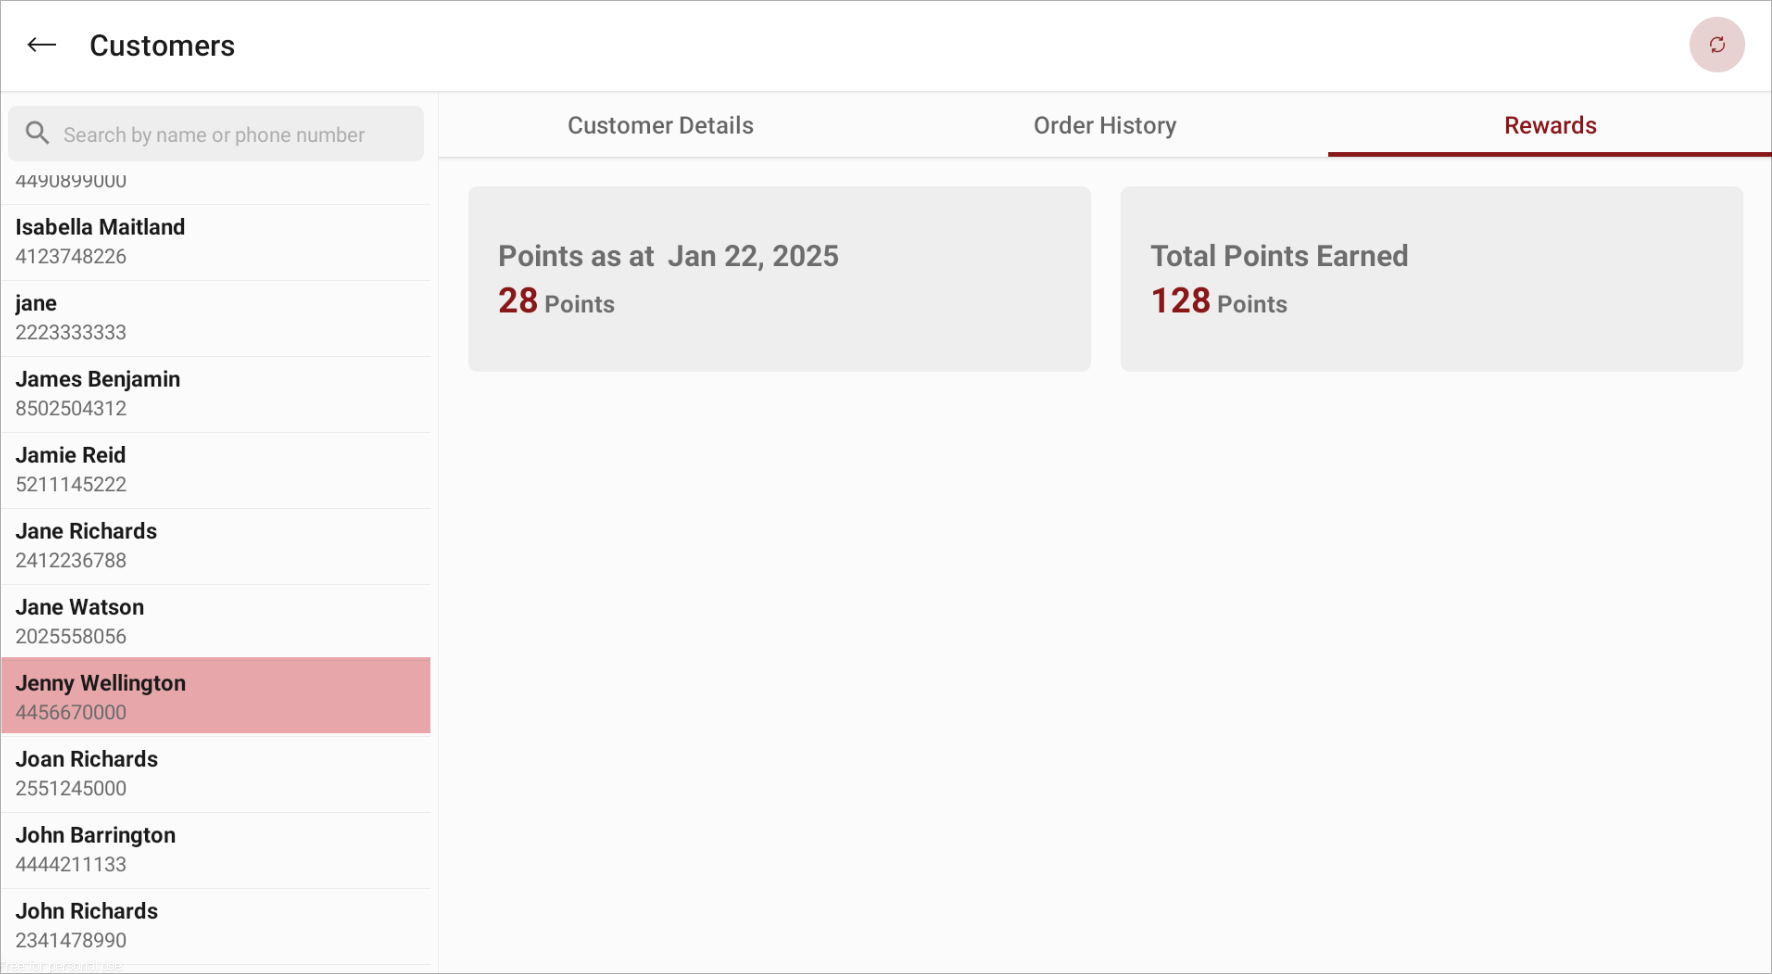
Task: Open Jane Richards customer record
Action: click(216, 546)
